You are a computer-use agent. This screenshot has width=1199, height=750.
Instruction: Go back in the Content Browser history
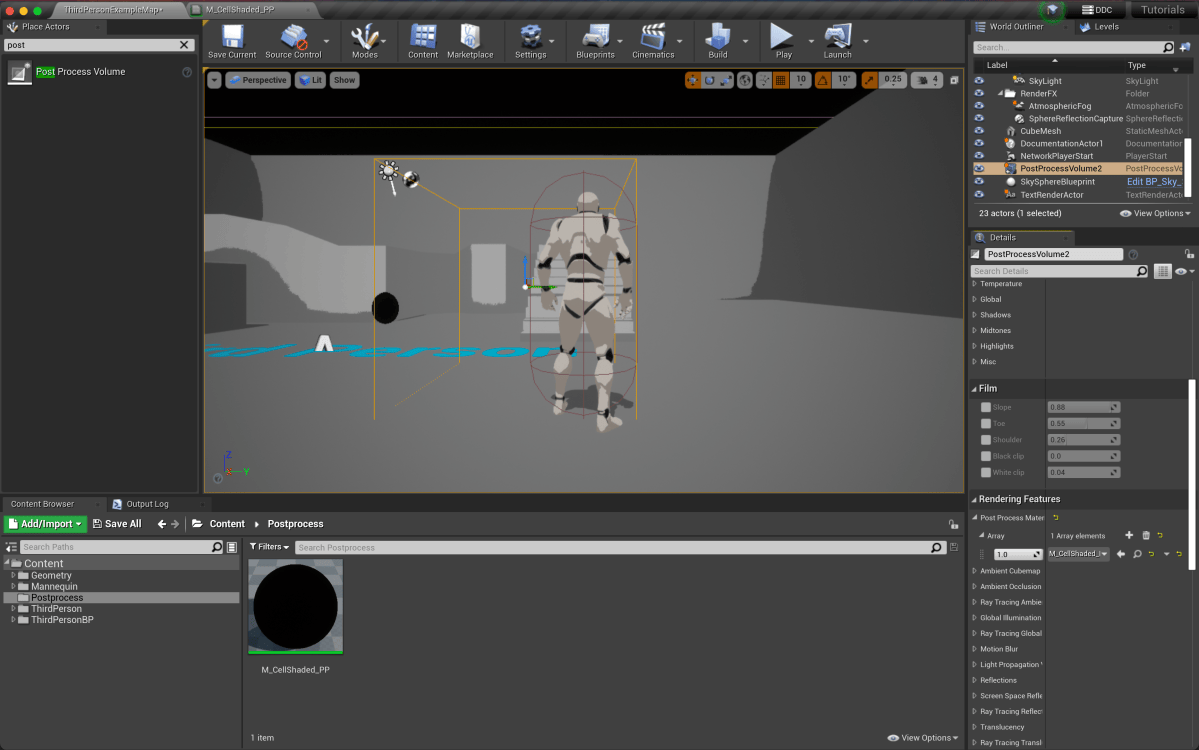pyautogui.click(x=161, y=524)
